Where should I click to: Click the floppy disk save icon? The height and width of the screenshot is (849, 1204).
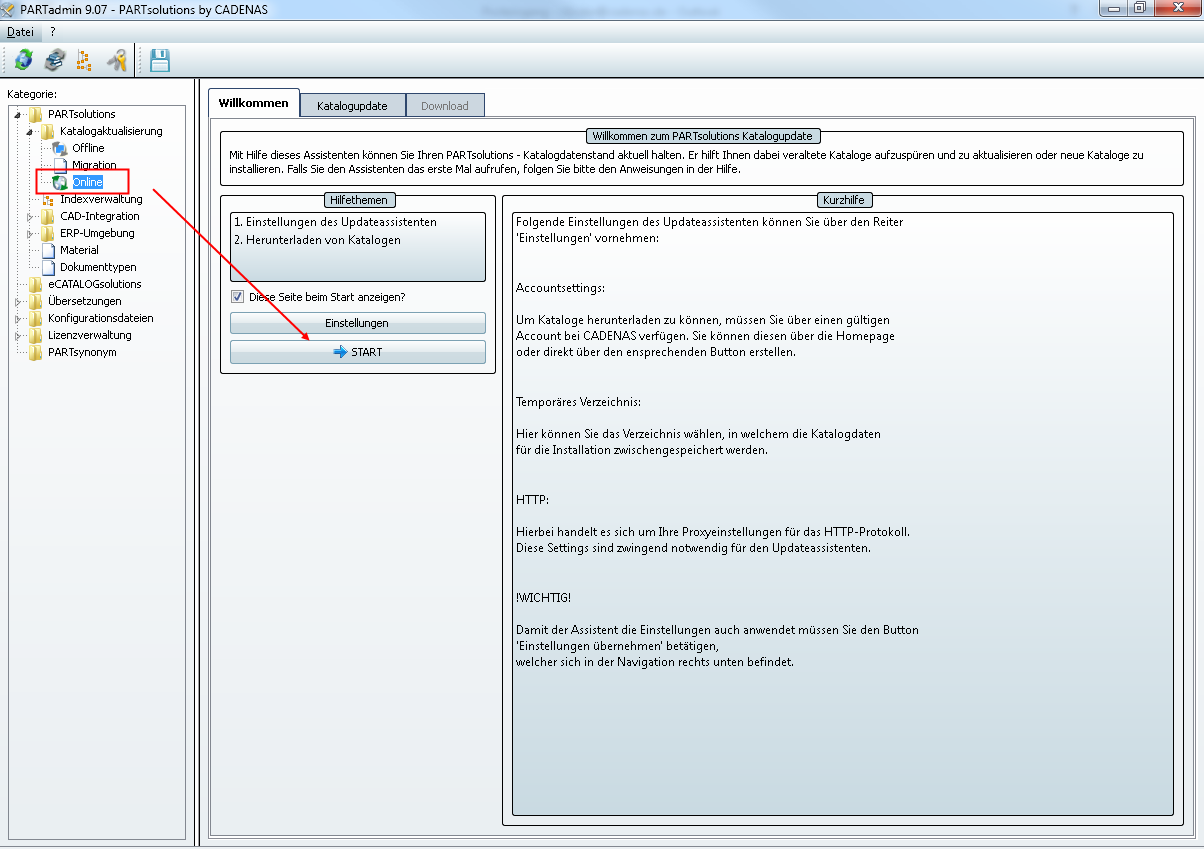coord(160,60)
